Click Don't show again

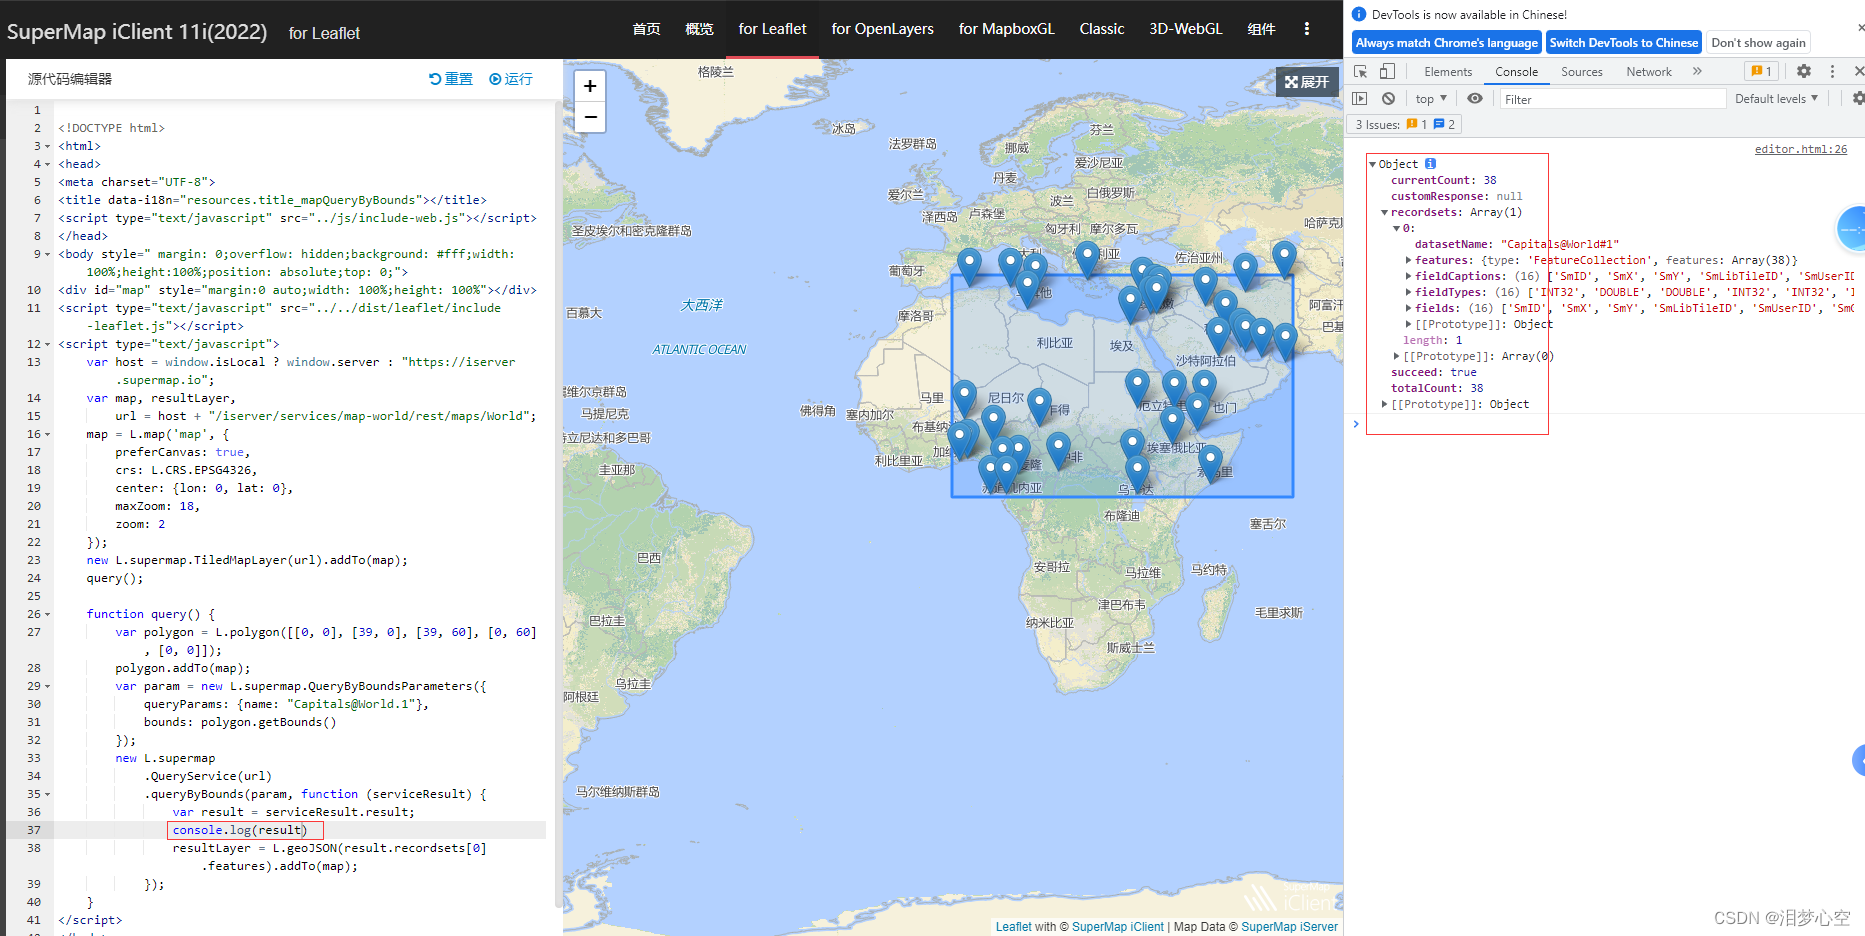point(1758,43)
